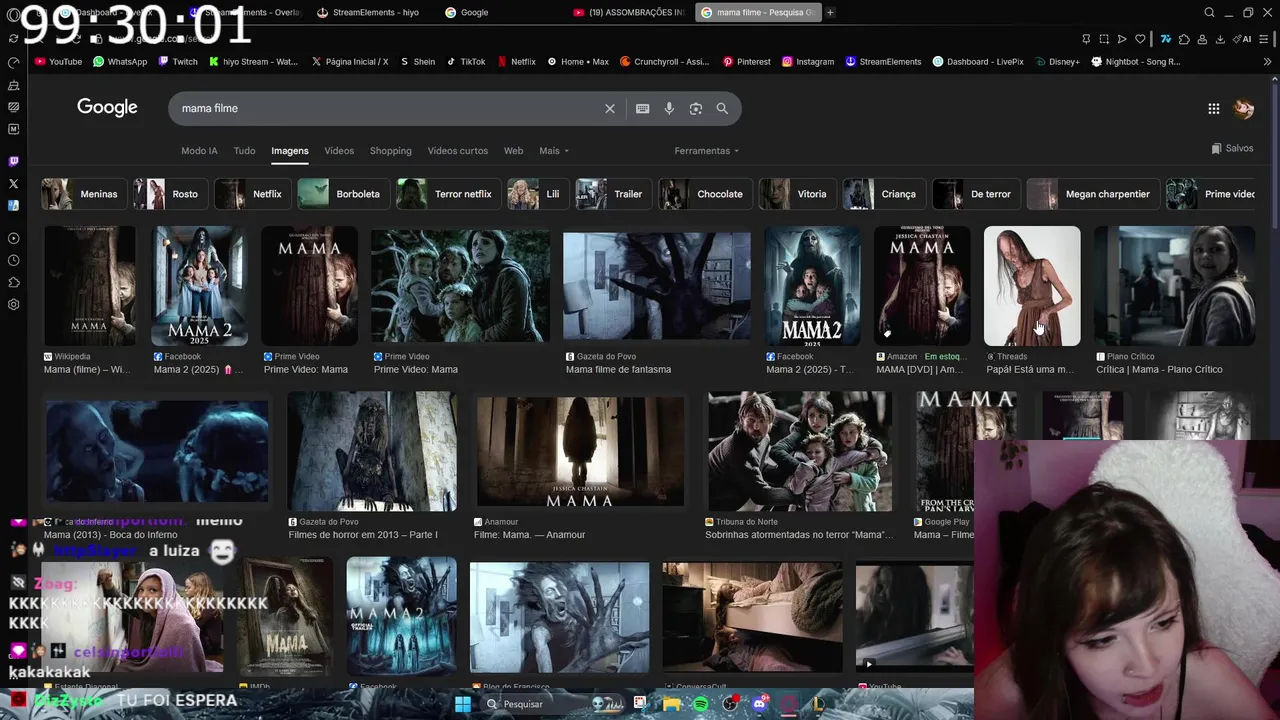Select the Vídeos tab
This screenshot has height=720, width=1280.
(x=339, y=151)
